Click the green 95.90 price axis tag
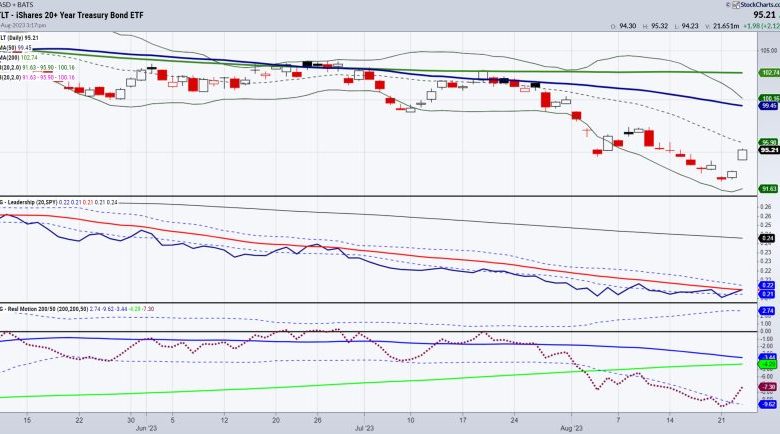The width and height of the screenshot is (780, 434). [x=770, y=142]
